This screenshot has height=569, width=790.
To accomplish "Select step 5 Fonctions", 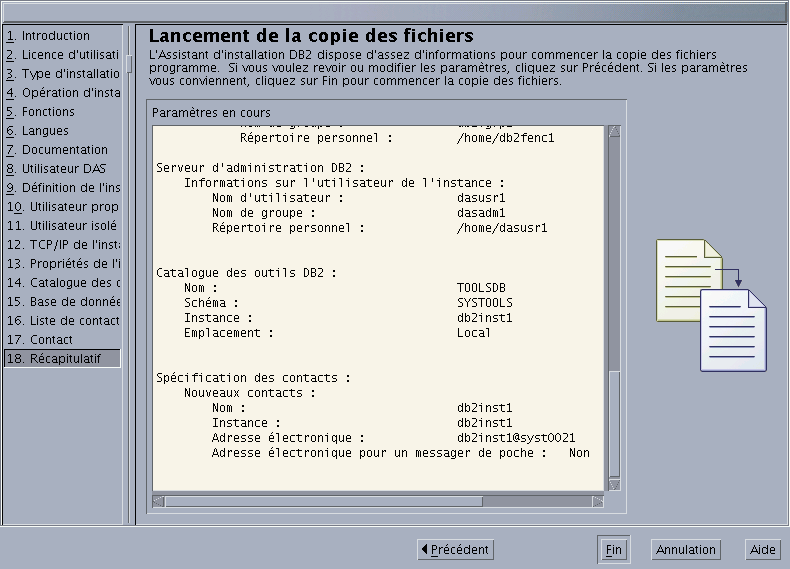I will pyautogui.click(x=62, y=111).
